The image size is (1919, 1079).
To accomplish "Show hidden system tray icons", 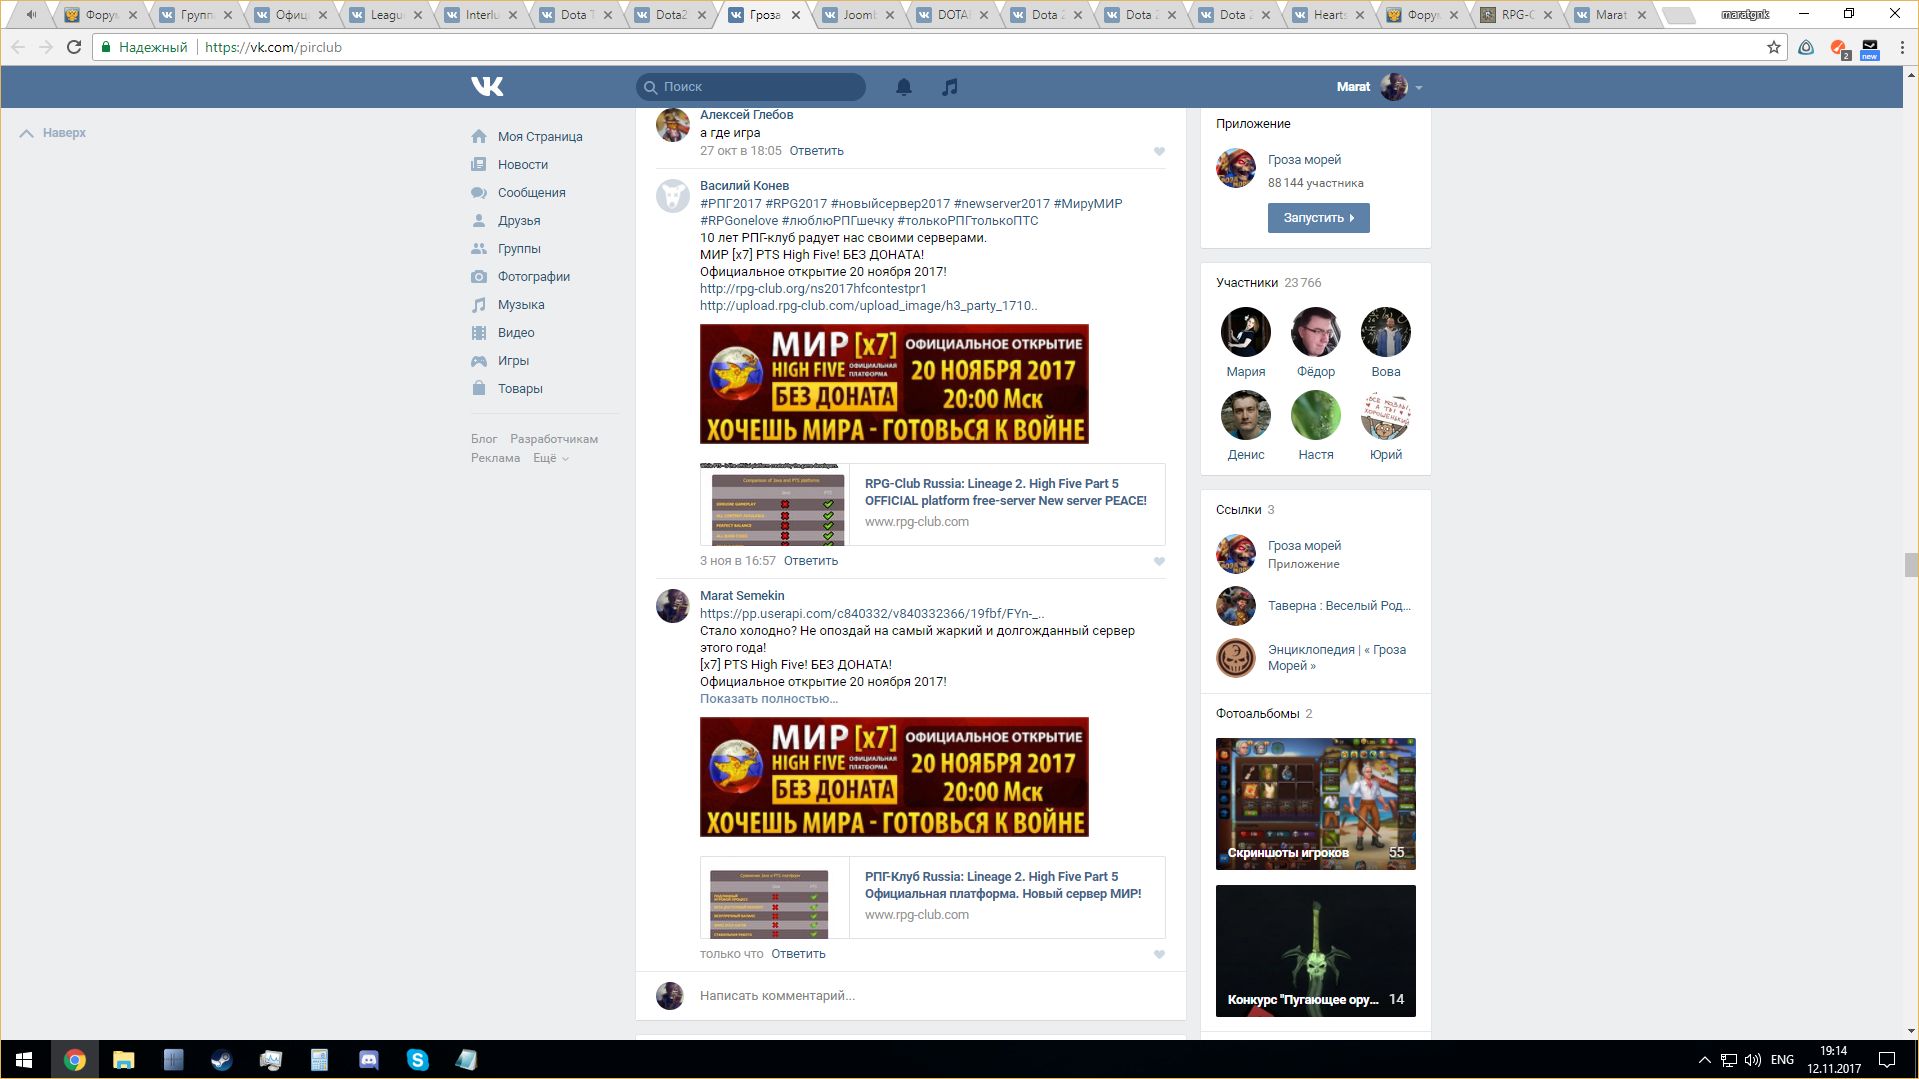I will pos(1704,1060).
